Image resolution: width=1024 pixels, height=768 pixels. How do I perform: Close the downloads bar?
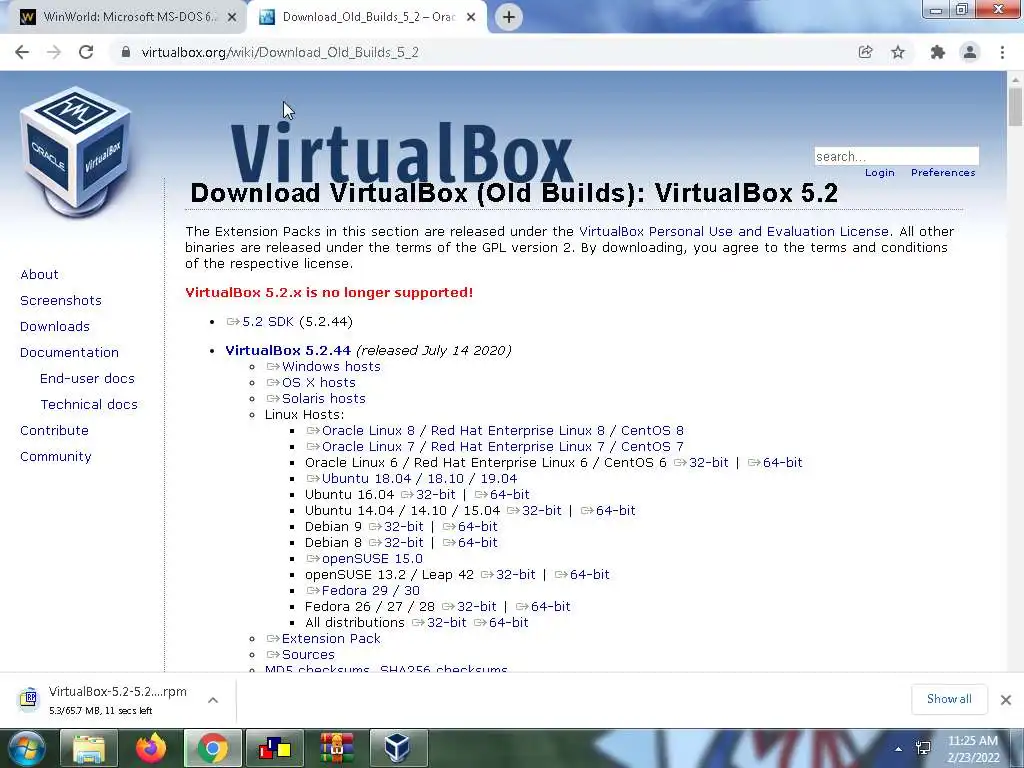coord(1006,700)
